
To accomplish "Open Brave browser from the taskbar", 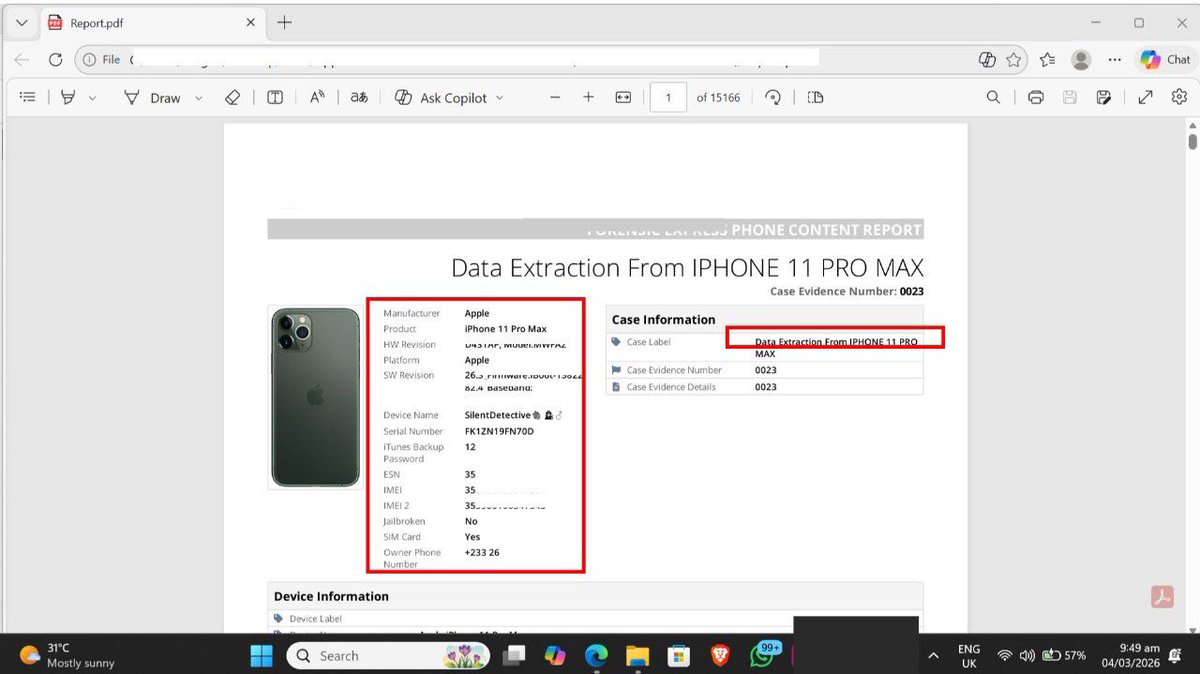I will pos(720,655).
